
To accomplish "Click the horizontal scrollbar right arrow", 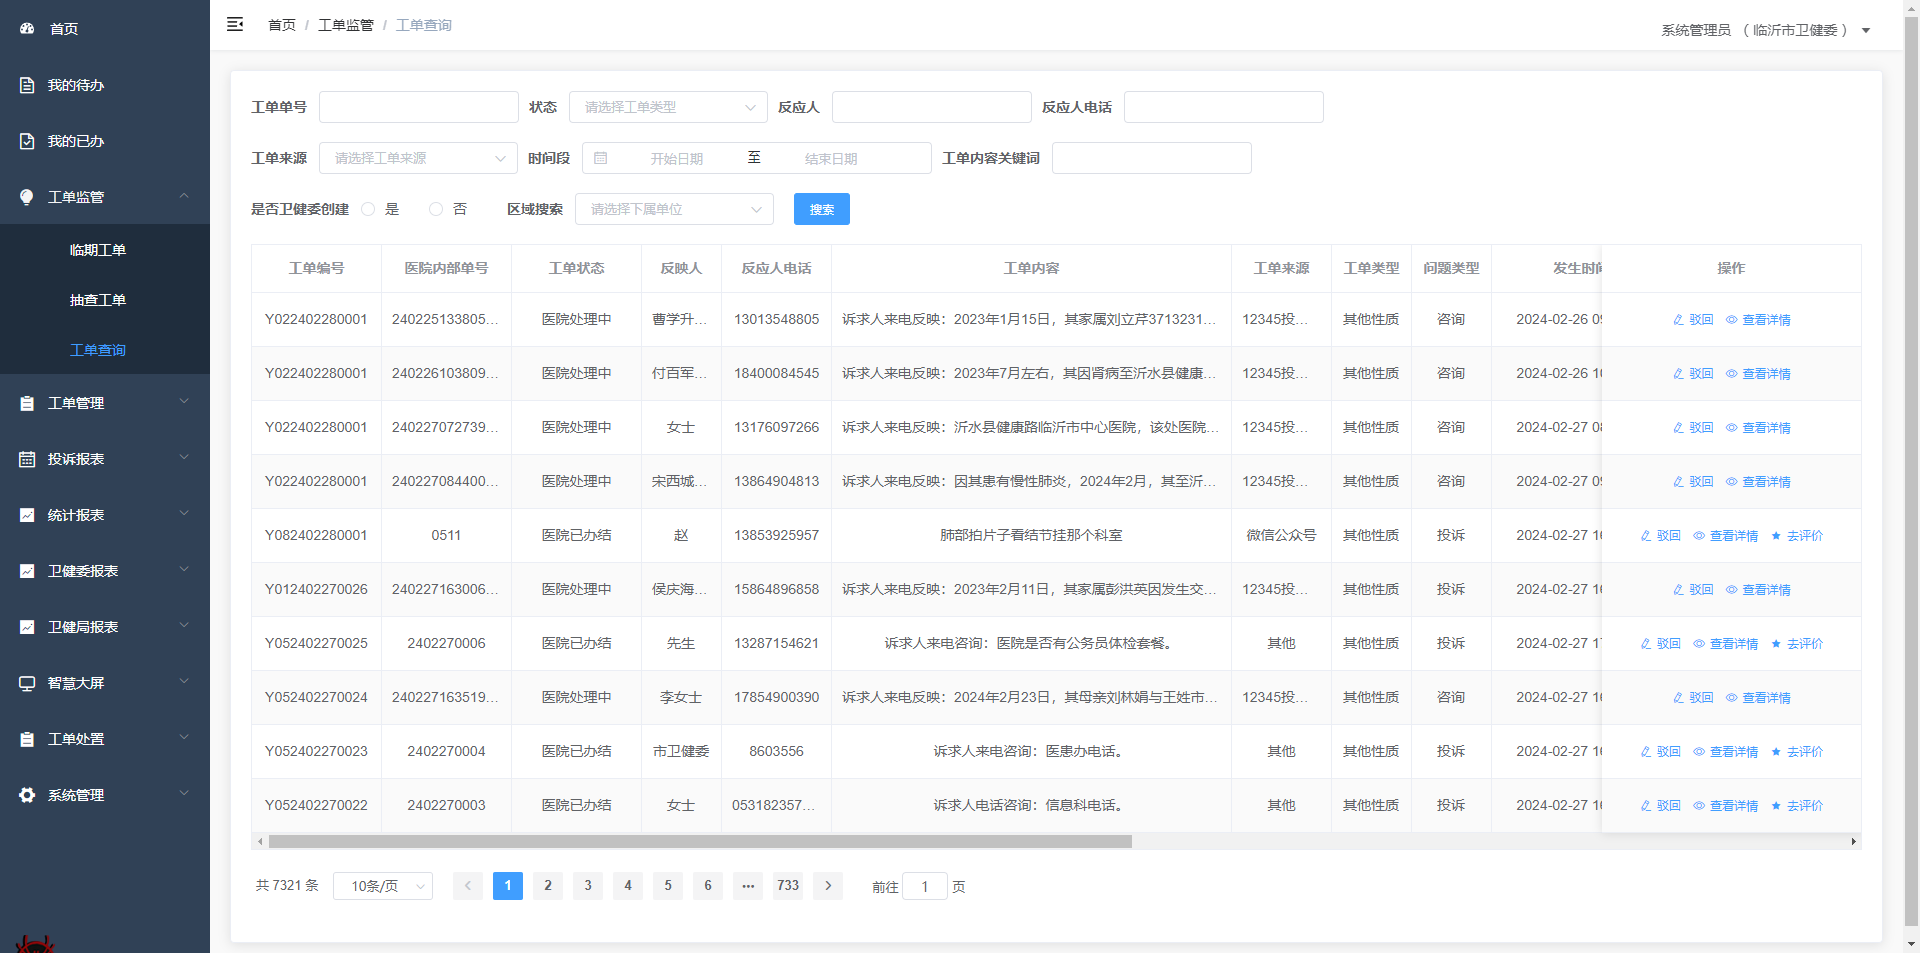I will 1854,842.
